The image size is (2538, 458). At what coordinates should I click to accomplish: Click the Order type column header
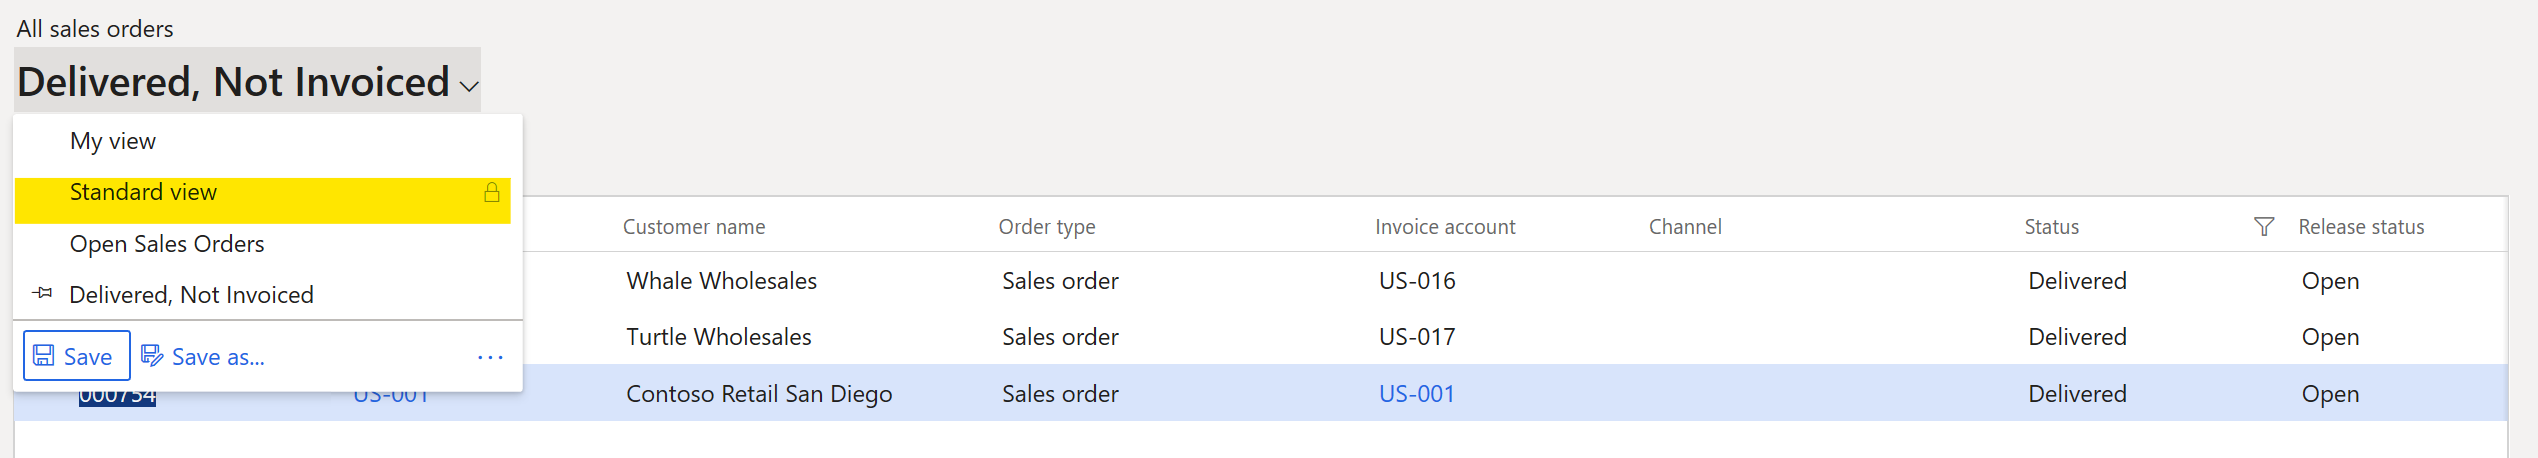[1047, 227]
